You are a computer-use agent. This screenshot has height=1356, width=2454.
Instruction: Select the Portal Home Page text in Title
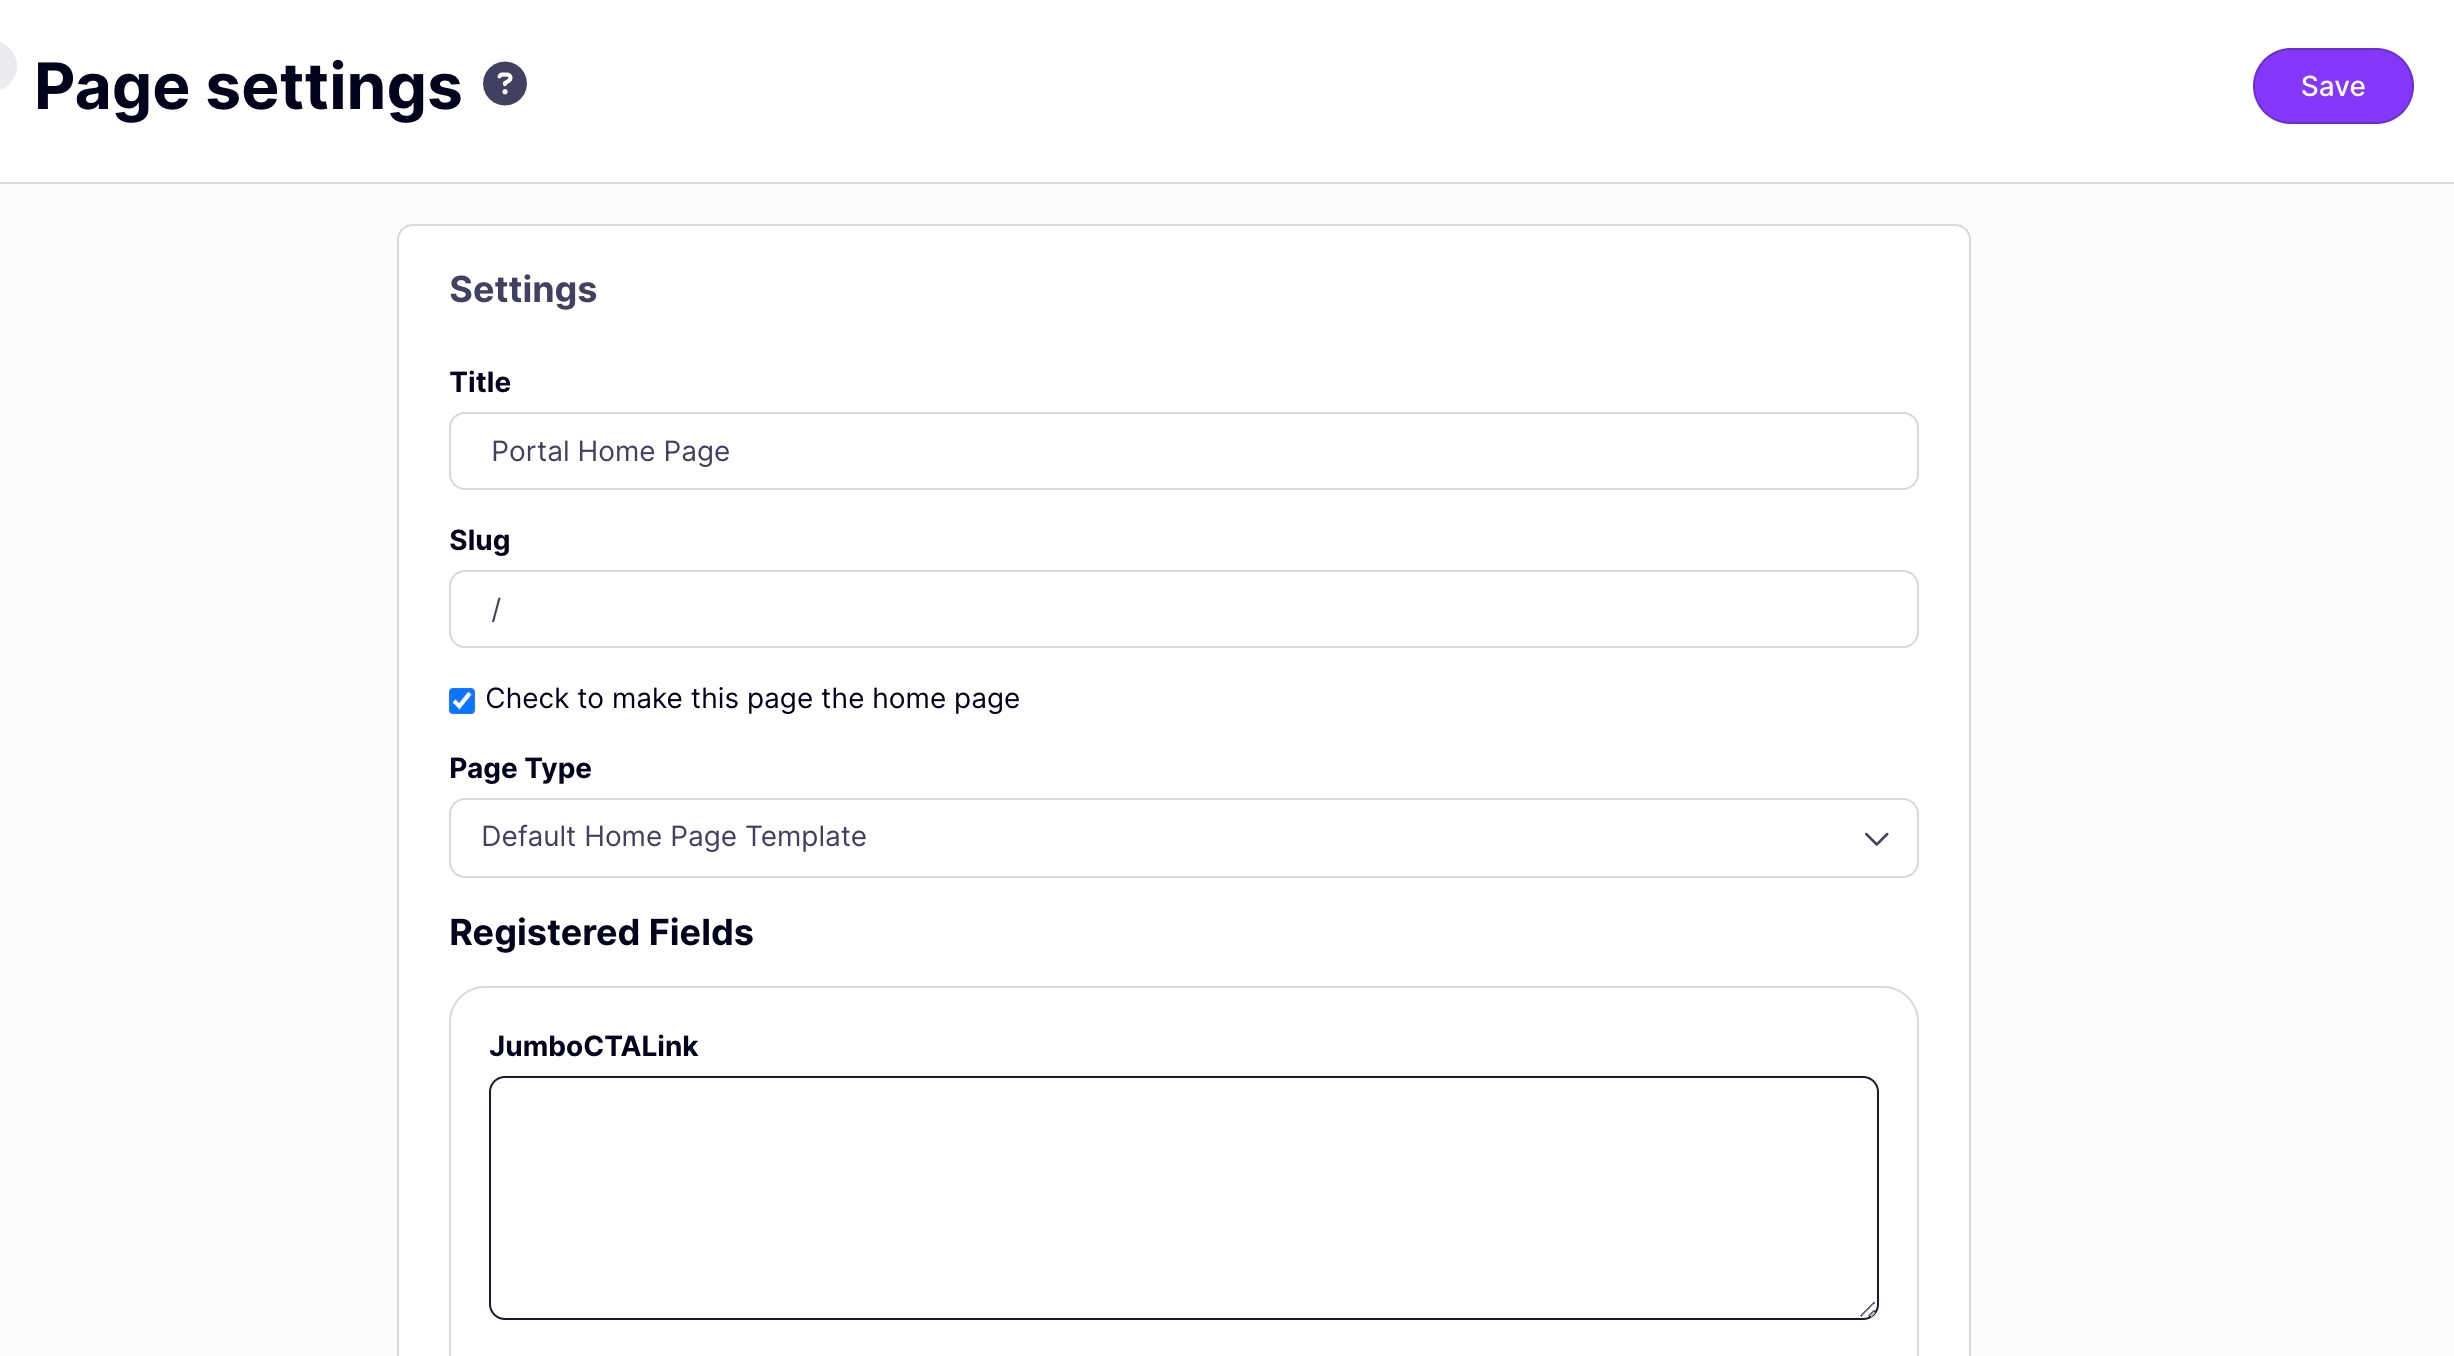click(610, 451)
